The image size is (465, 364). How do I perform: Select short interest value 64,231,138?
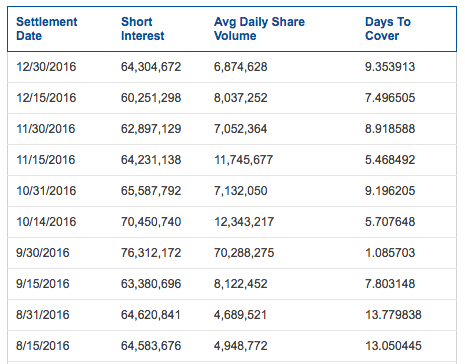pyautogui.click(x=151, y=160)
